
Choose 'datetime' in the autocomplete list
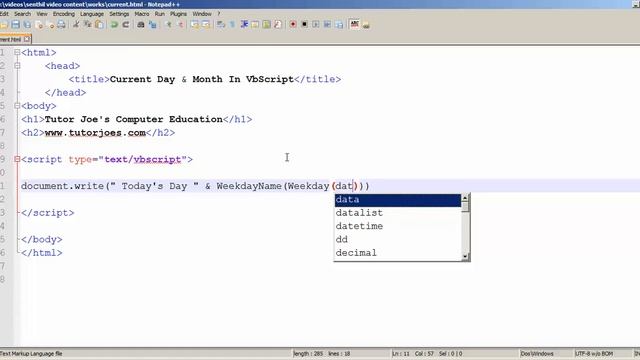click(x=398, y=226)
